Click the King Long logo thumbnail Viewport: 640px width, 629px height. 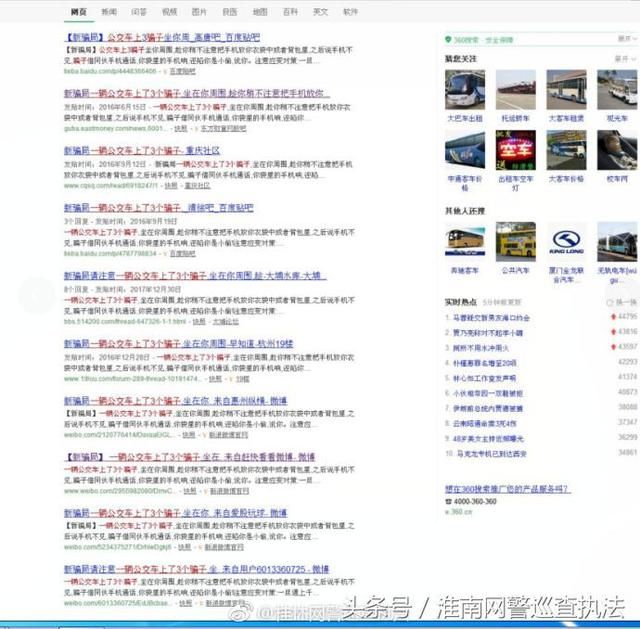click(566, 241)
